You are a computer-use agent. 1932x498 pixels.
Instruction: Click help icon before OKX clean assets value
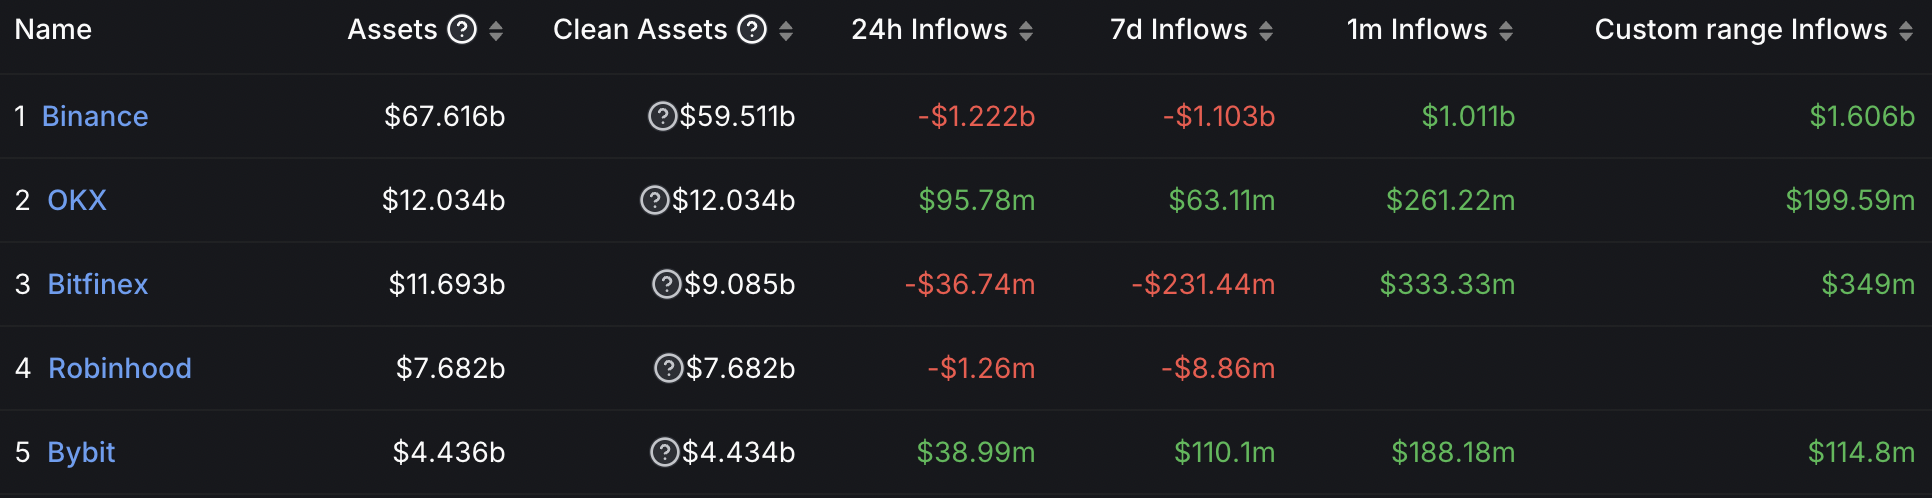(x=654, y=201)
